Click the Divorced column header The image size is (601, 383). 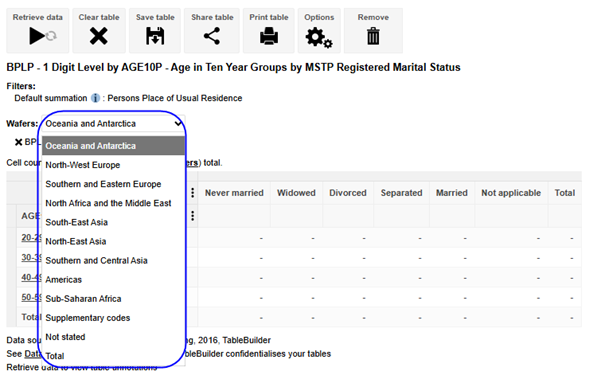pos(348,193)
